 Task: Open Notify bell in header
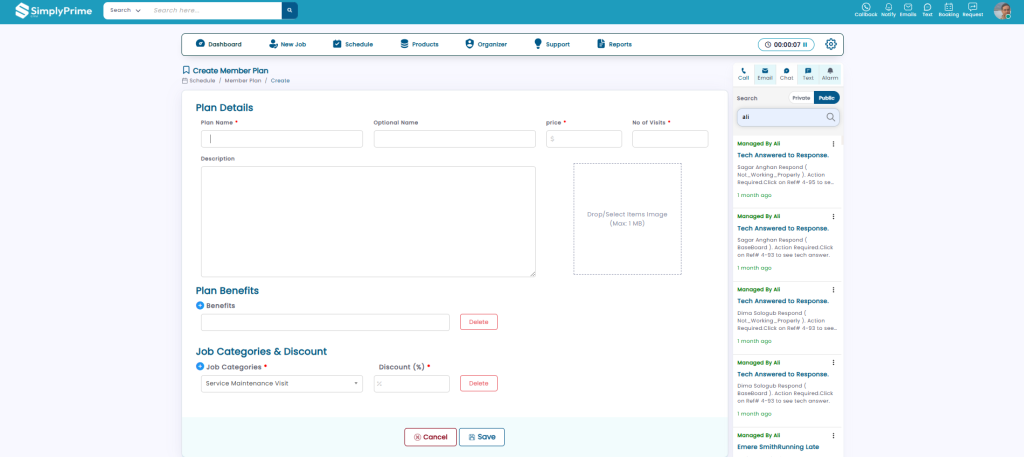888,10
